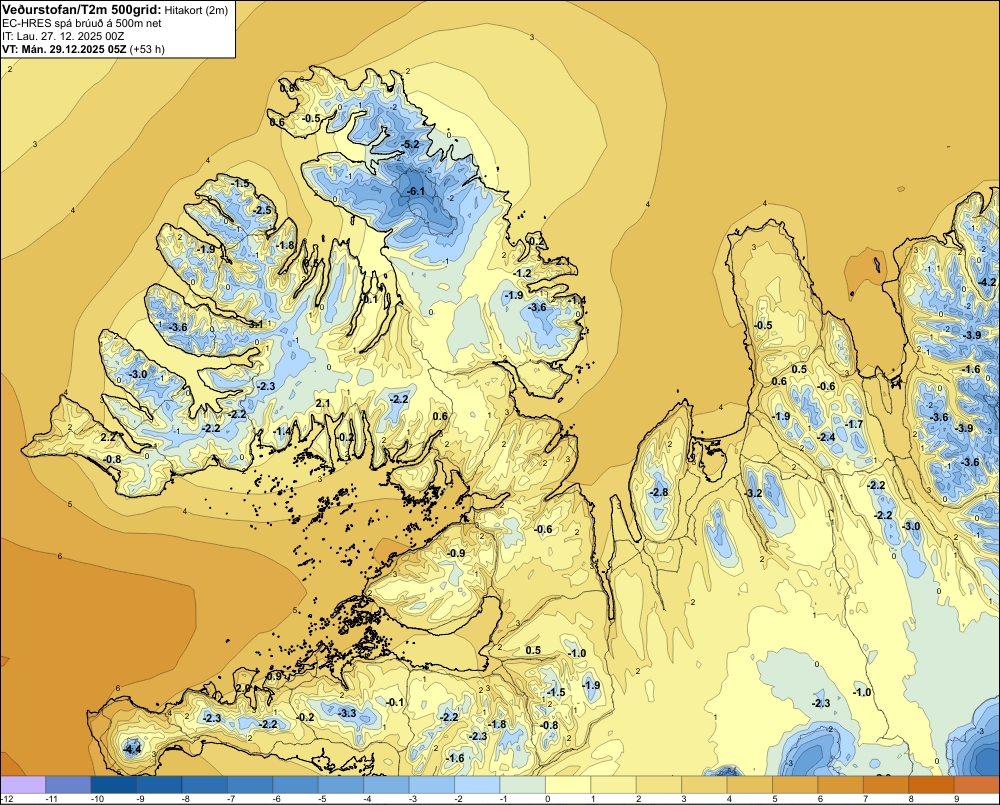Click the -0.1 temperature label
Image resolution: width=1000 pixels, height=805 pixels.
(x=395, y=702)
